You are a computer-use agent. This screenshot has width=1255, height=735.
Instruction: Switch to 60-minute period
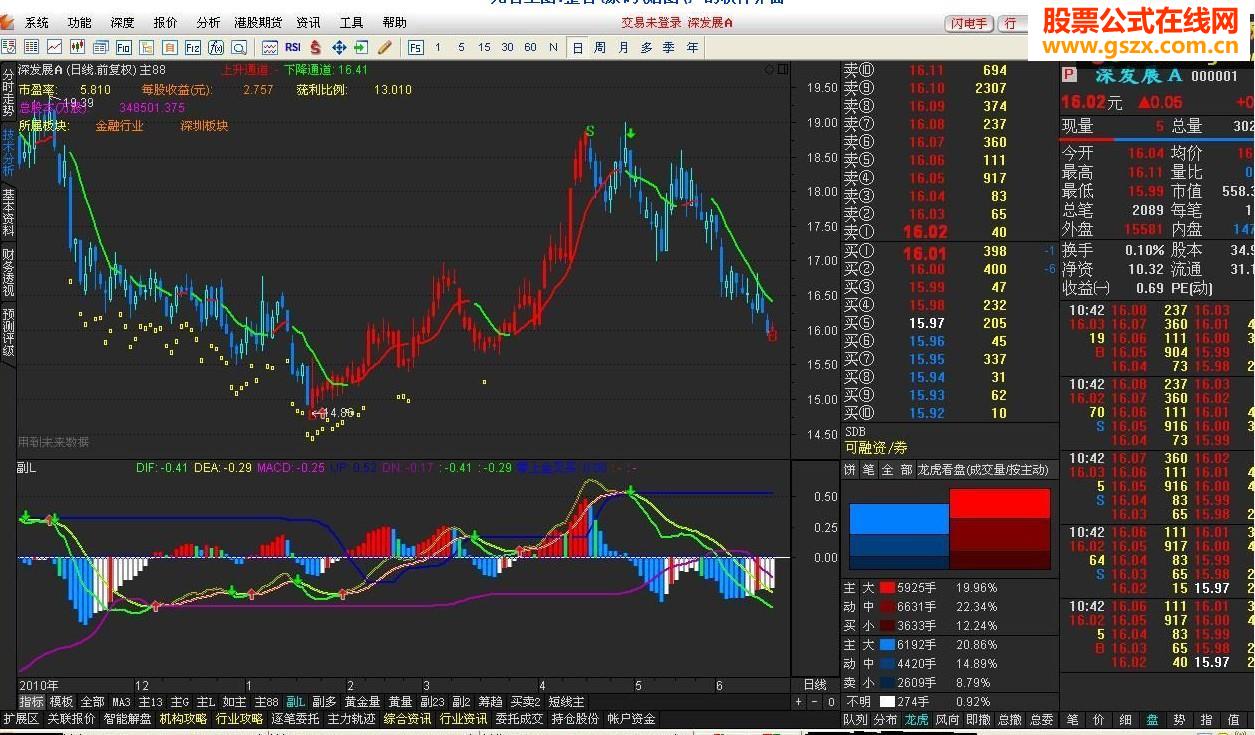click(x=530, y=47)
